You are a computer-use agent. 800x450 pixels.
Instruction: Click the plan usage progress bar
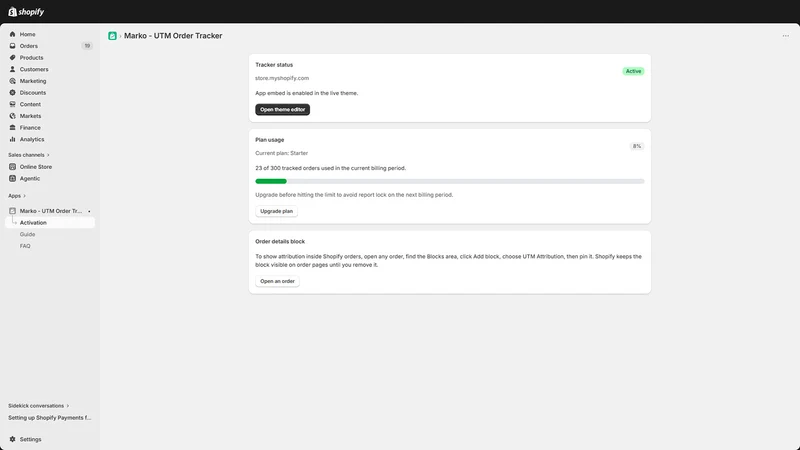(449, 181)
